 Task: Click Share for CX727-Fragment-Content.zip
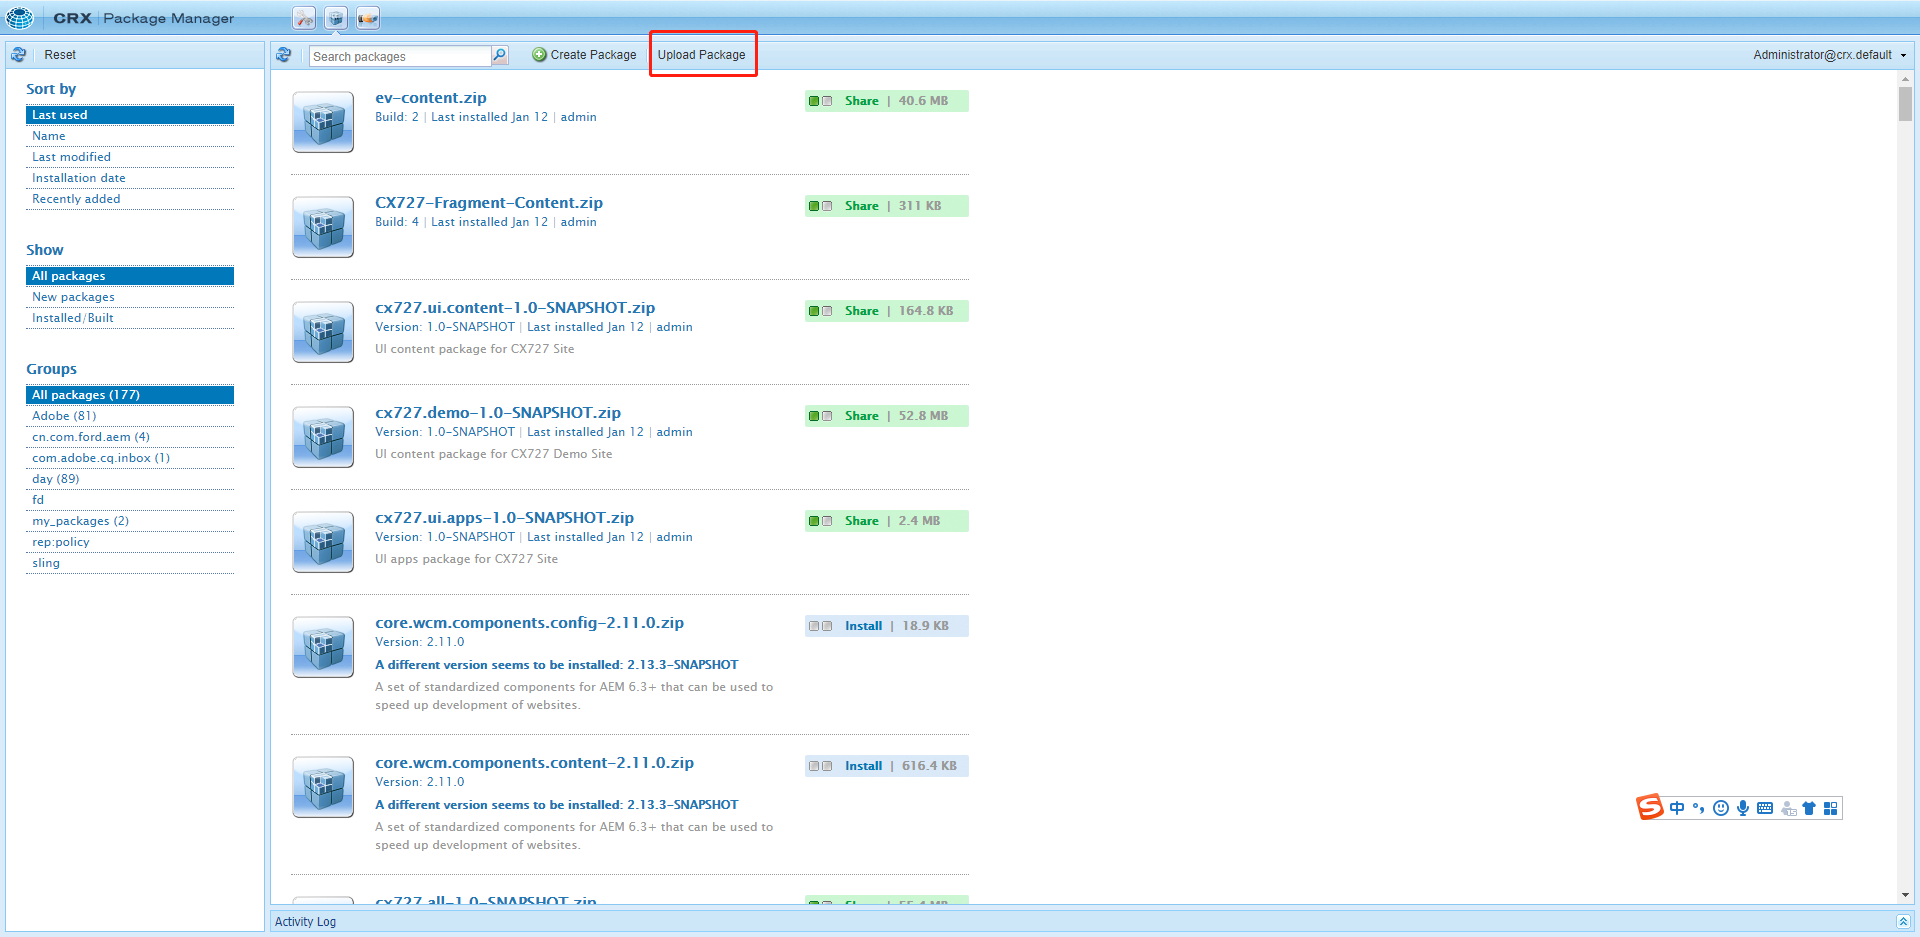pyautogui.click(x=861, y=206)
